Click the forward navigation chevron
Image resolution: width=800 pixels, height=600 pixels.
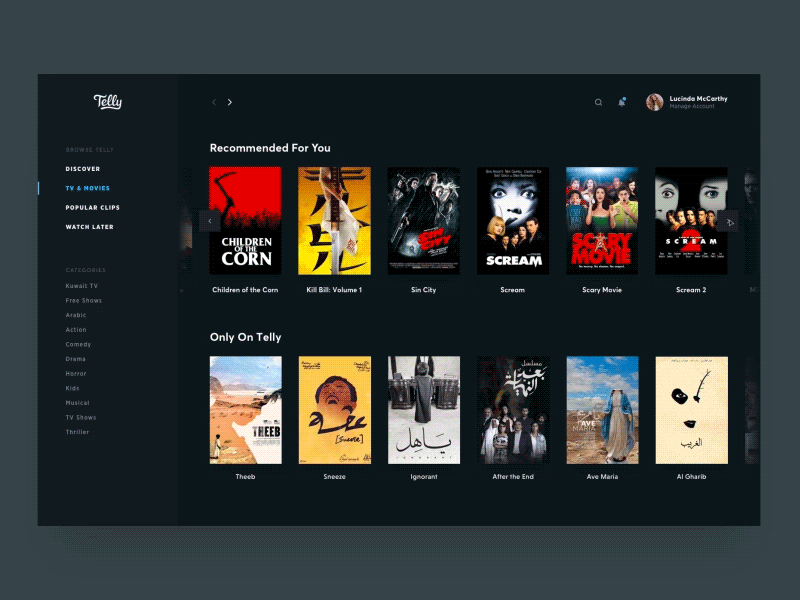pyautogui.click(x=229, y=101)
